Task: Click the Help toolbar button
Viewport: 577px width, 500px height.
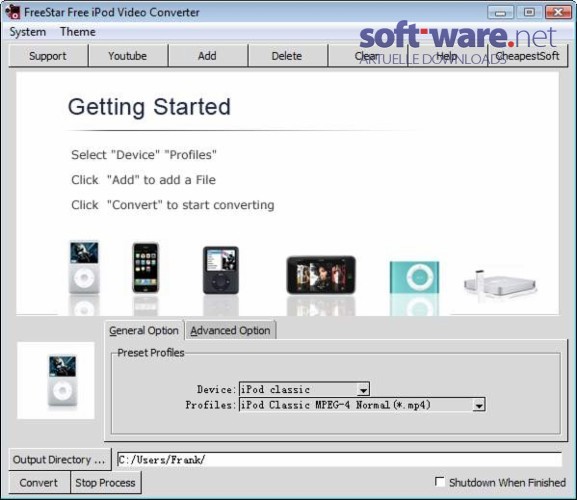Action: [x=447, y=56]
